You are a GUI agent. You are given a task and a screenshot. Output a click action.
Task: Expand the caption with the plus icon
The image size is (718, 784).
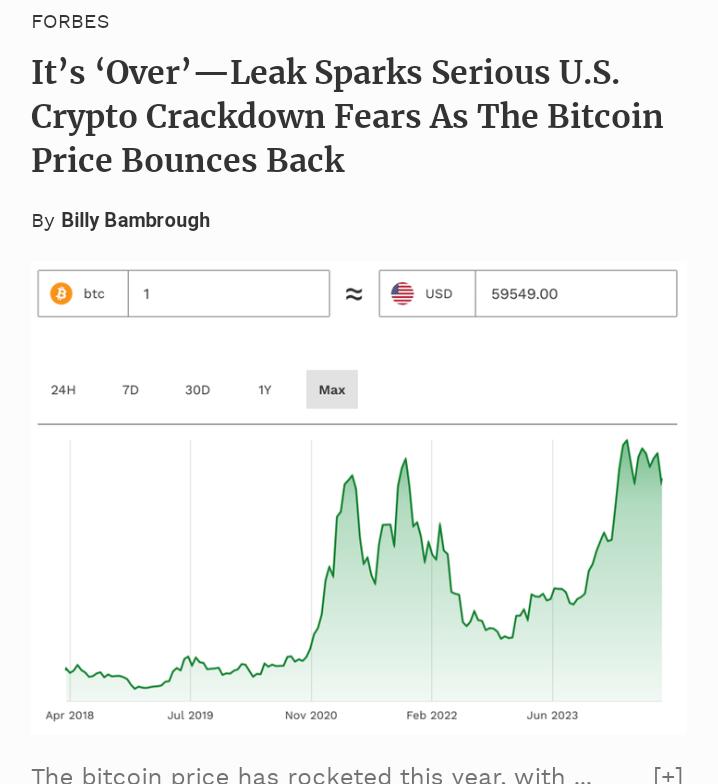coord(668,775)
